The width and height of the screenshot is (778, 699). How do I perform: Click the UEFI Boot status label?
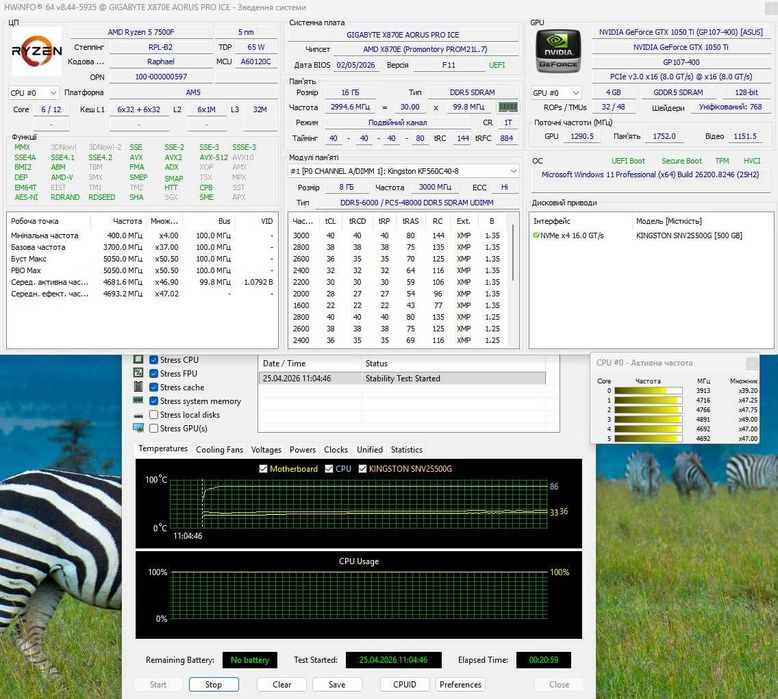628,161
